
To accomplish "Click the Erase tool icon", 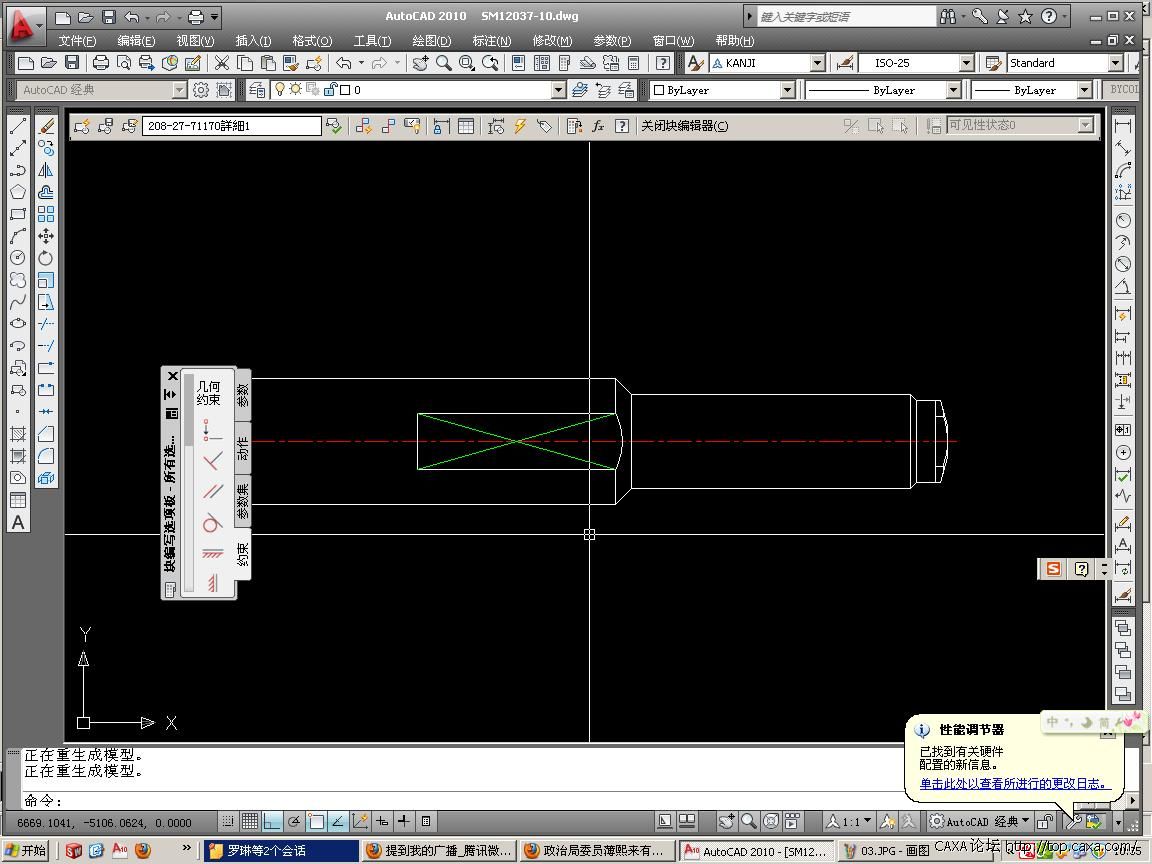I will (46, 127).
